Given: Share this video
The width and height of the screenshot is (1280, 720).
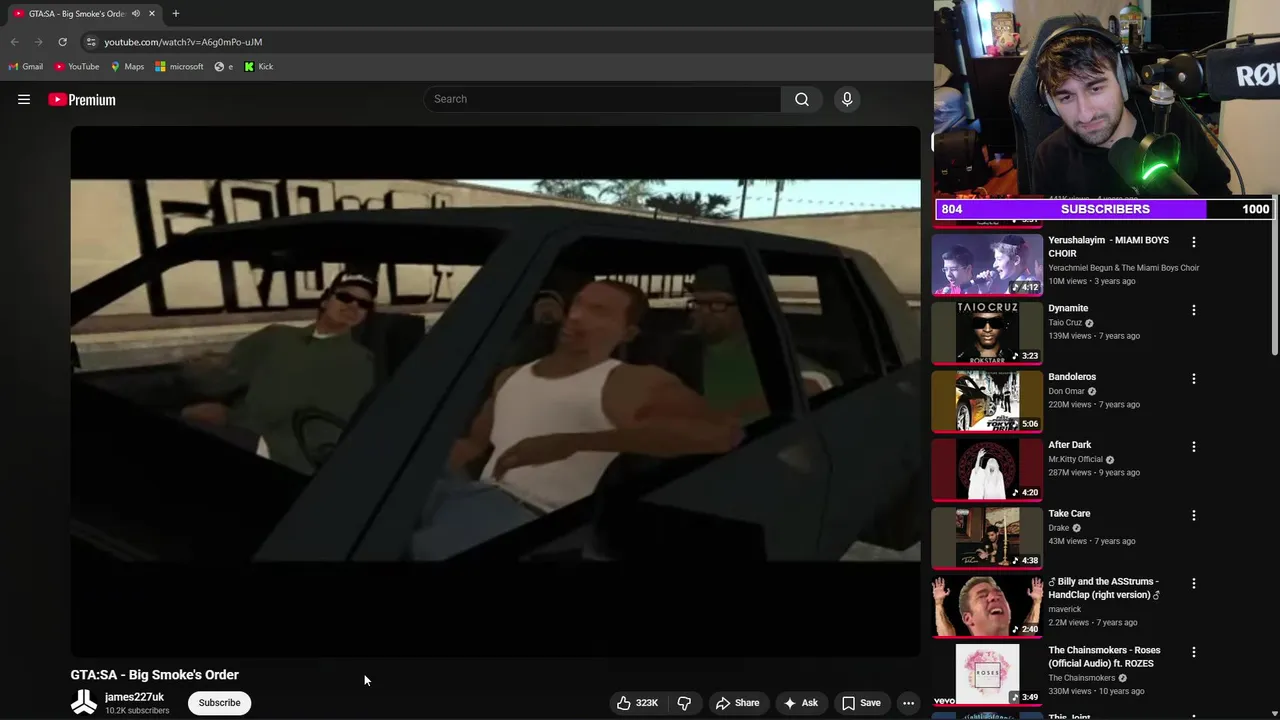Looking at the screenshot, I should click(x=737, y=703).
